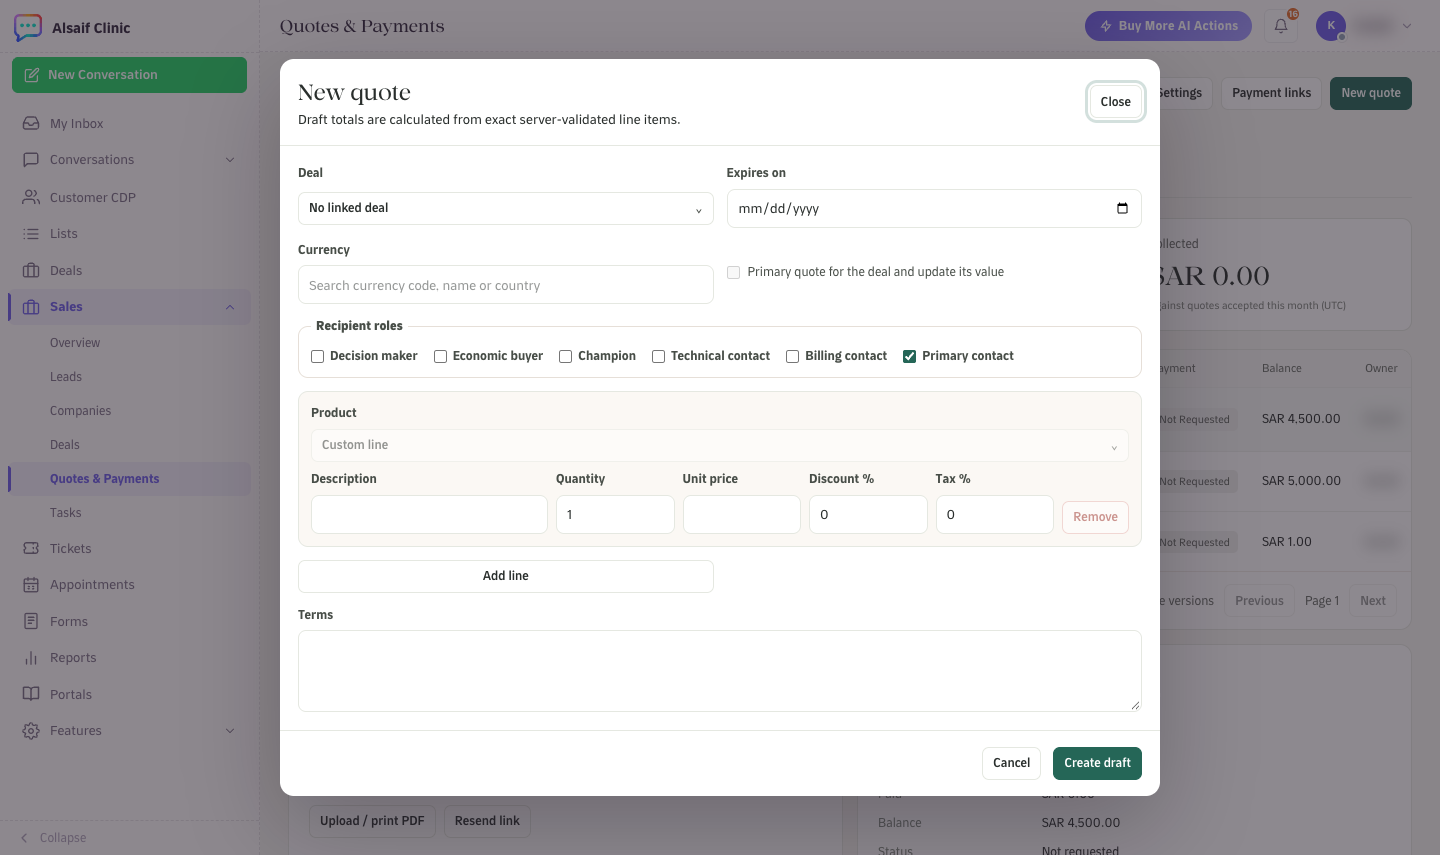Expand the Conversations sidebar section chevron
This screenshot has height=855, width=1440.
tap(230, 160)
